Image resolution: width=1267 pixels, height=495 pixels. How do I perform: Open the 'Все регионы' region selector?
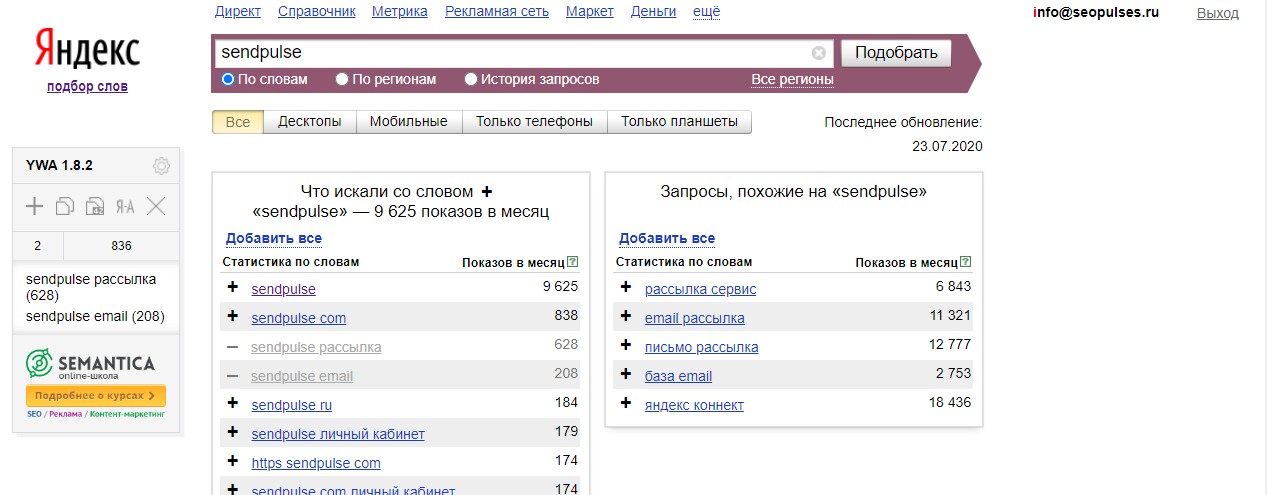tap(793, 79)
